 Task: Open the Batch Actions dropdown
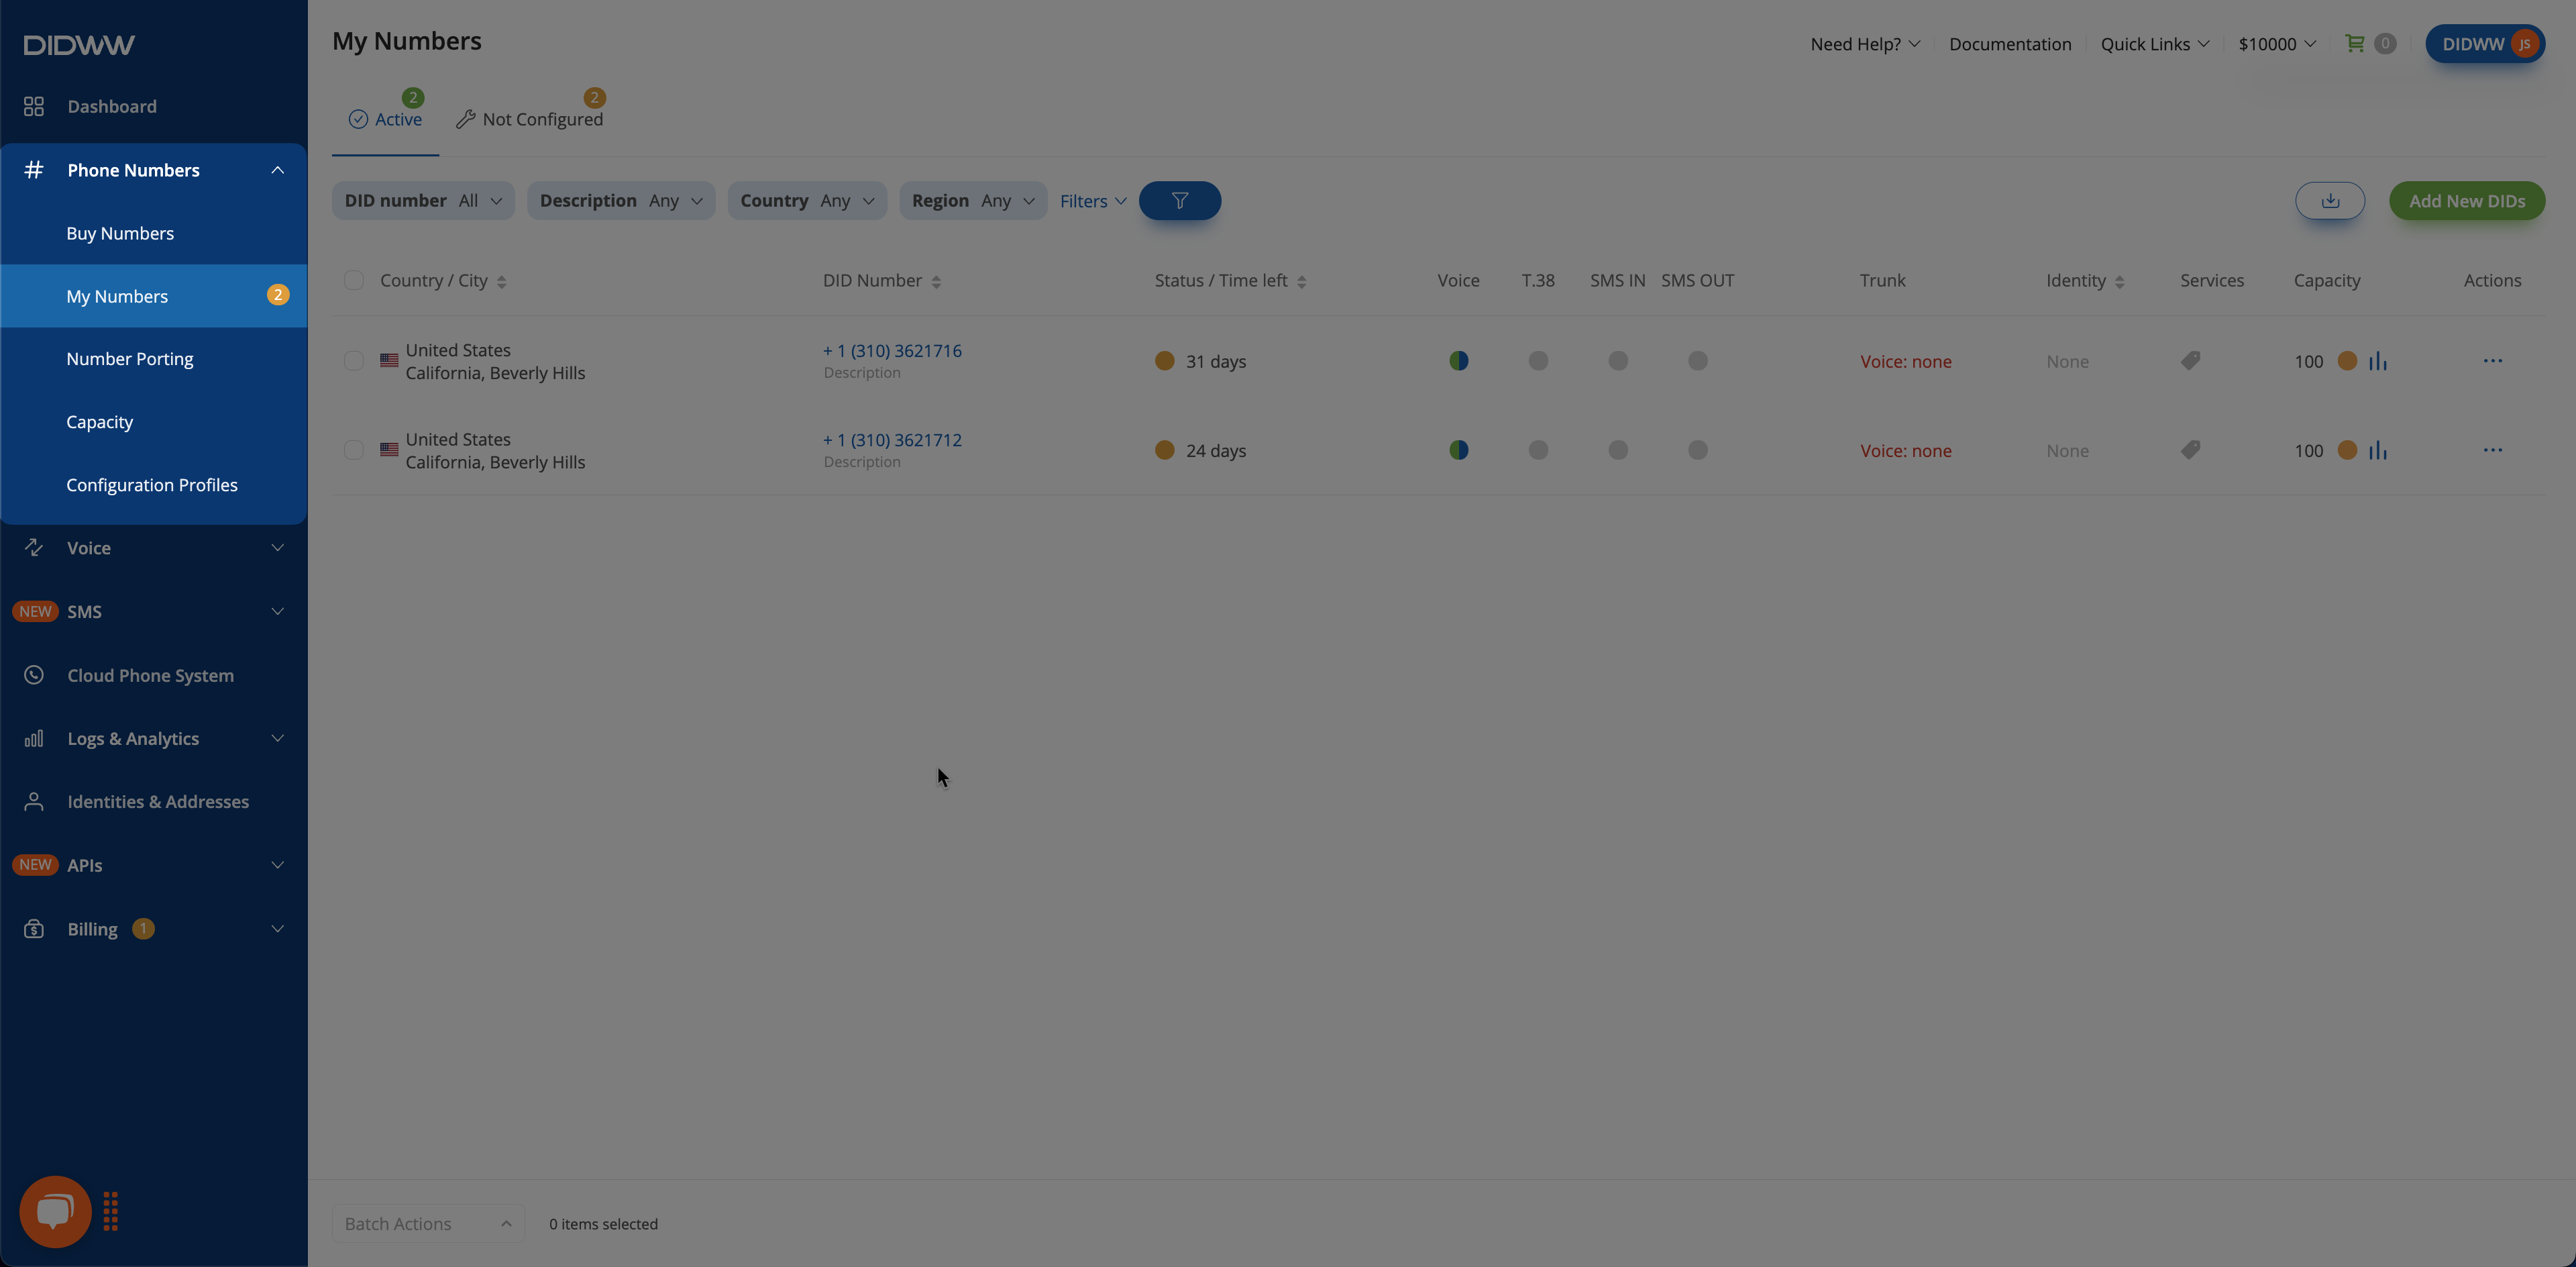point(427,1223)
